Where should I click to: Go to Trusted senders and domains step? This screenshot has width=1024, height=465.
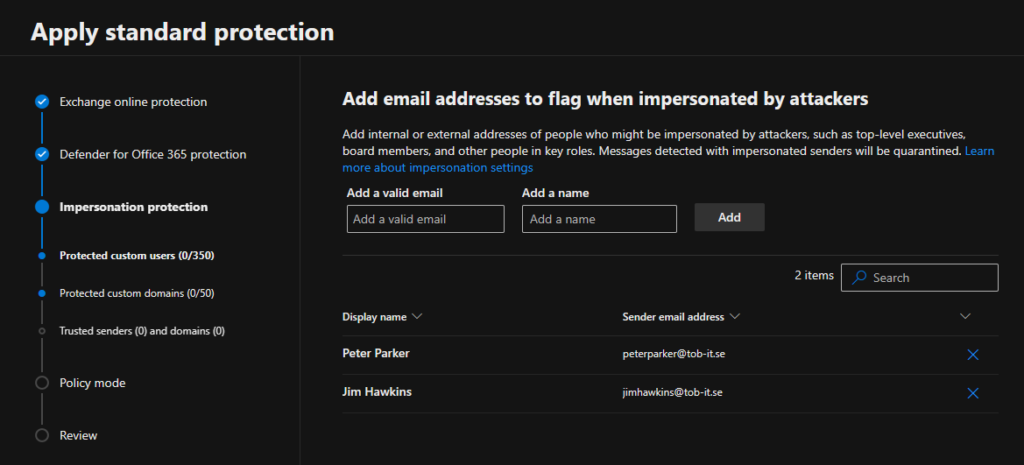[141, 330]
